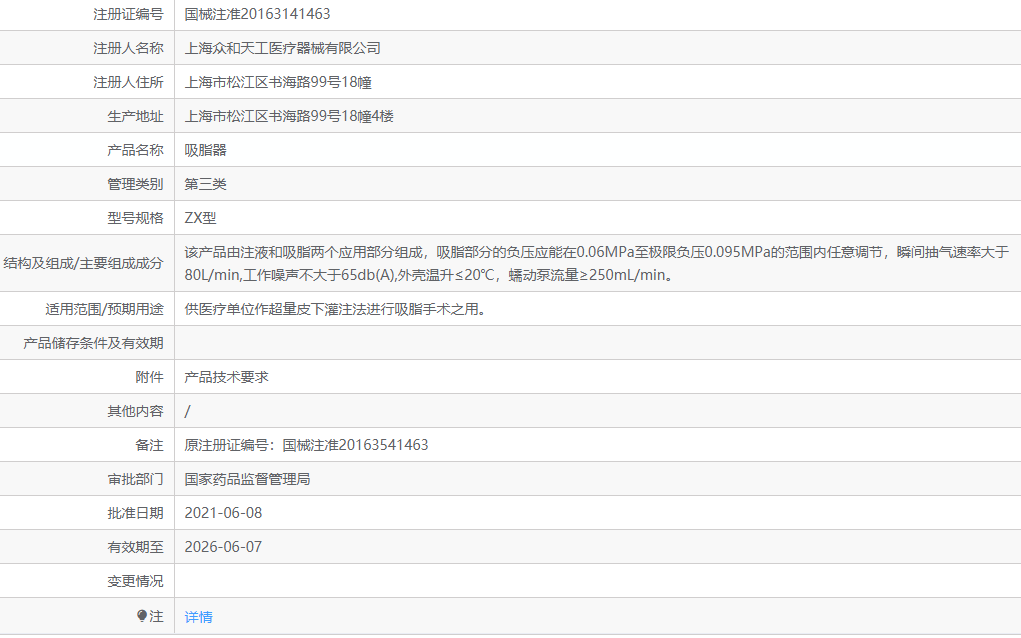Click the 管理类别 label
Image resolution: width=1021 pixels, height=638 pixels.
135,184
